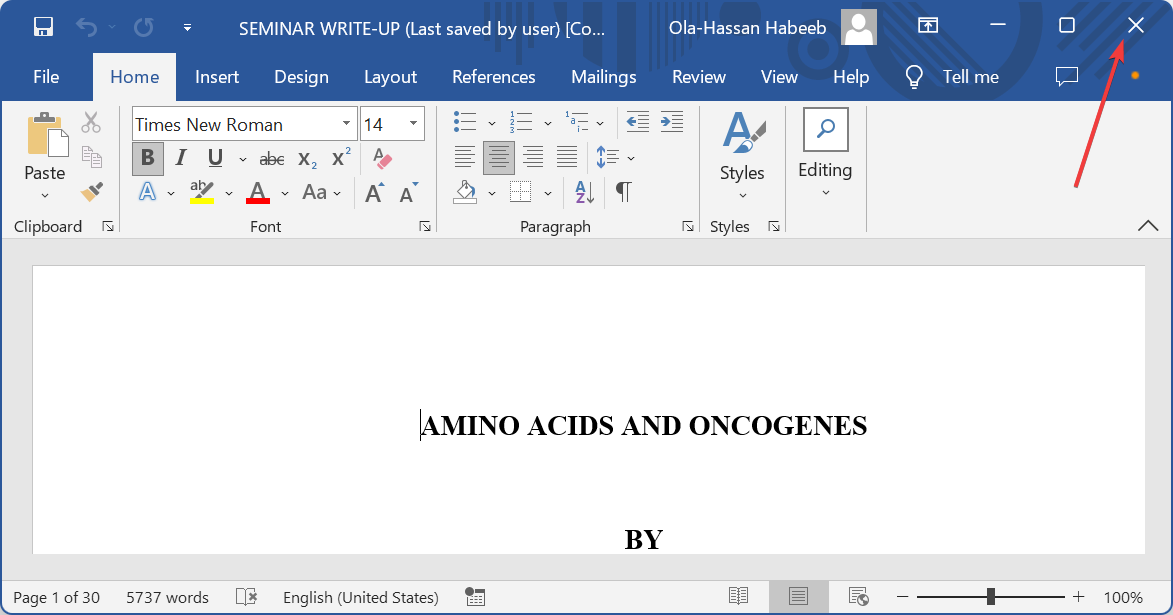Select center alignment
The image size is (1173, 615).
point(498,157)
